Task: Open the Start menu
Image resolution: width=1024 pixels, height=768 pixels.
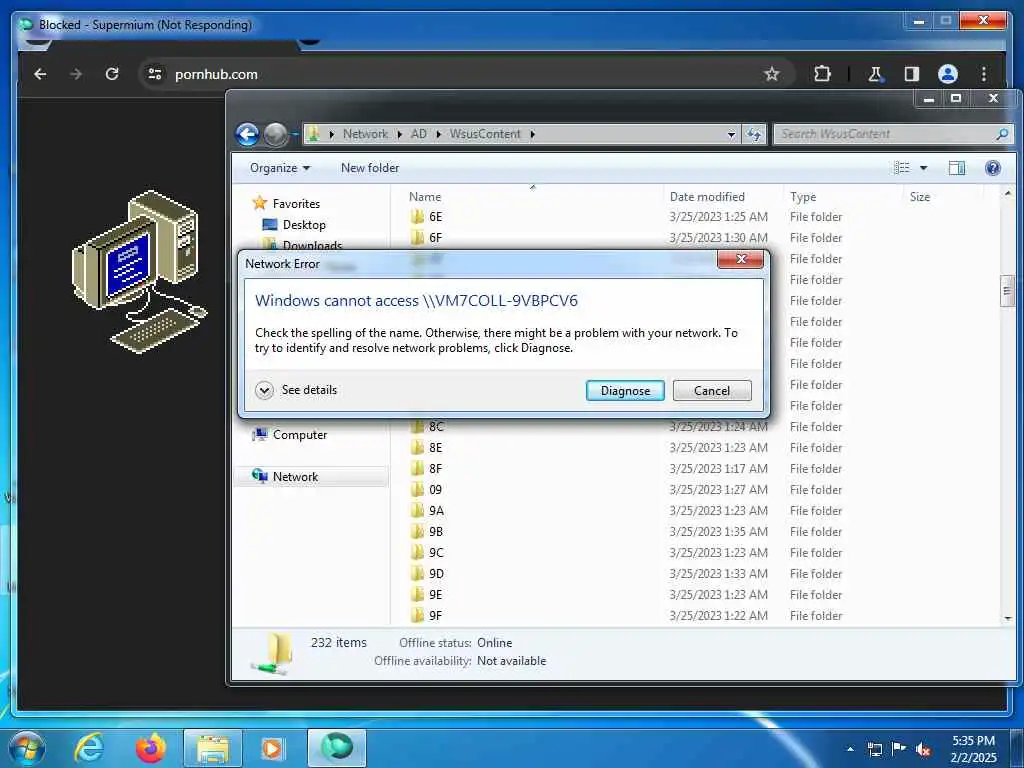Action: [26, 748]
